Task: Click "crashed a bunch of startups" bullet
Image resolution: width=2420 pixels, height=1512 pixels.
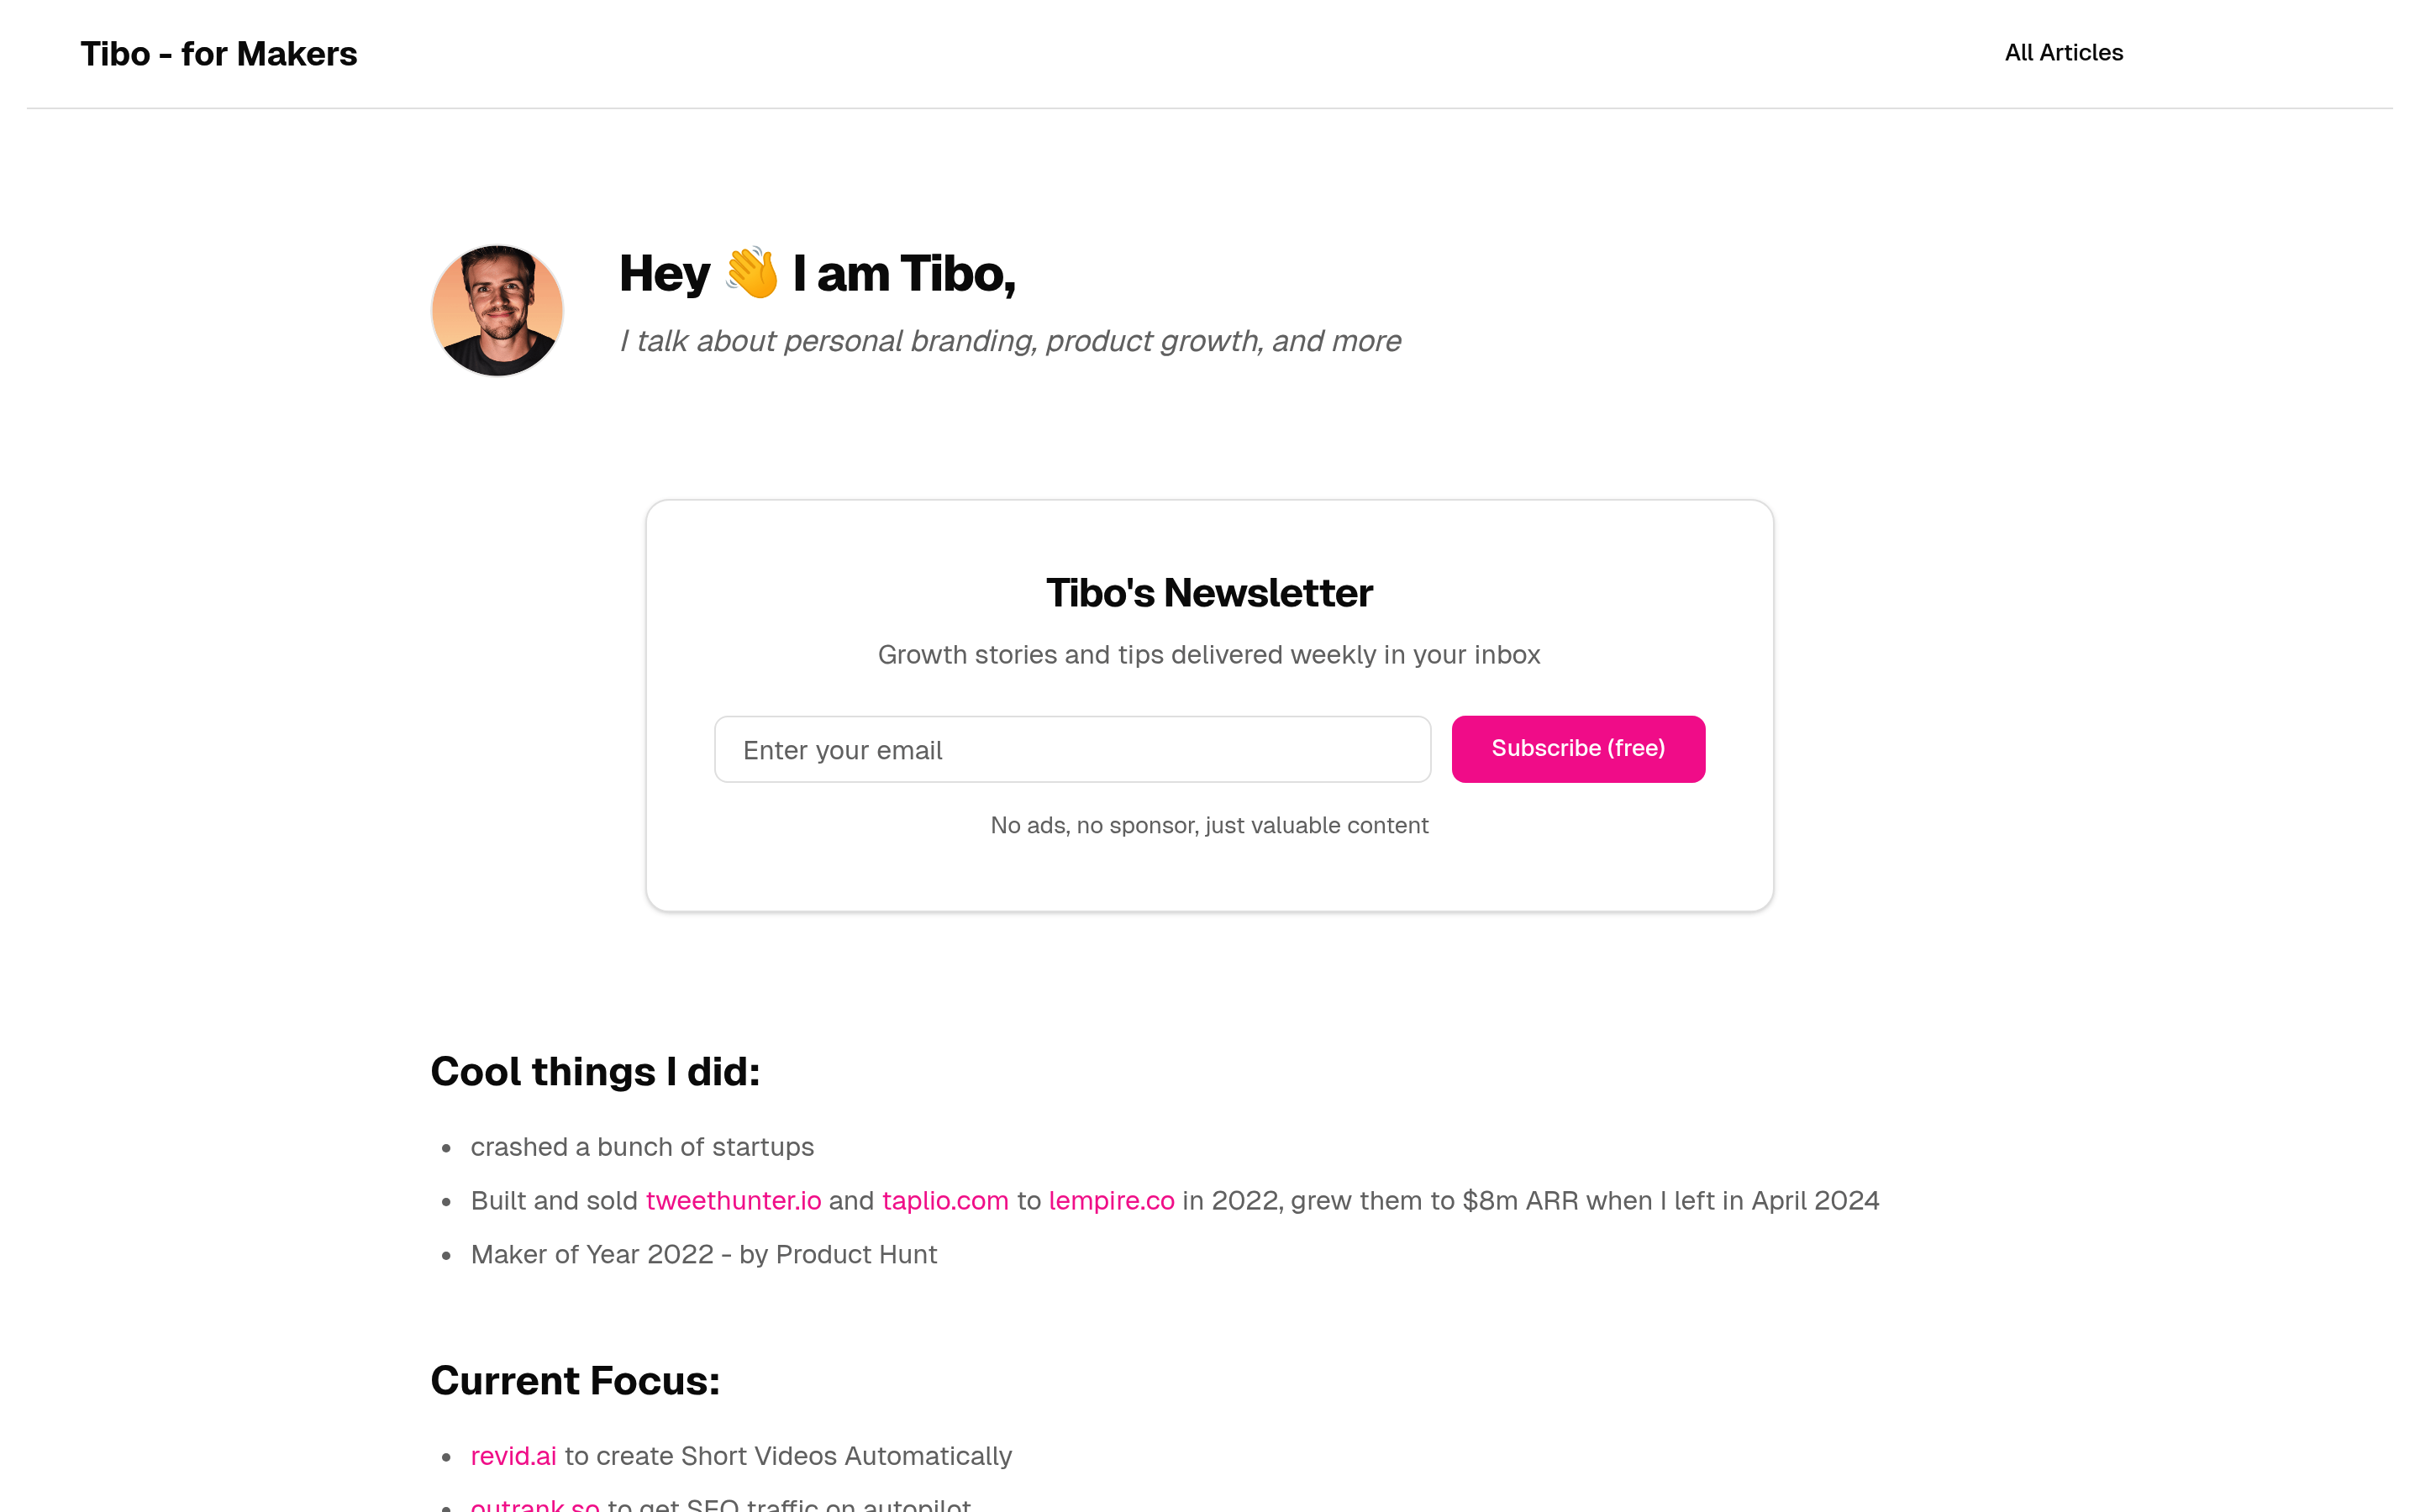Action: [x=642, y=1147]
